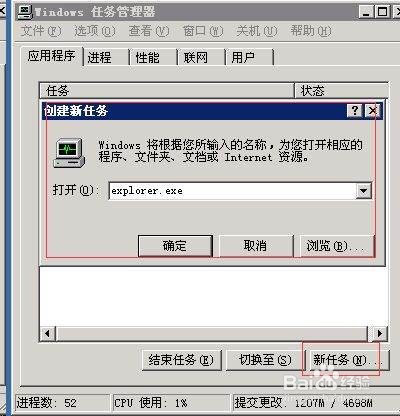This screenshot has height=416, width=400.
Task: Click the 取消 button
Action: [256, 246]
